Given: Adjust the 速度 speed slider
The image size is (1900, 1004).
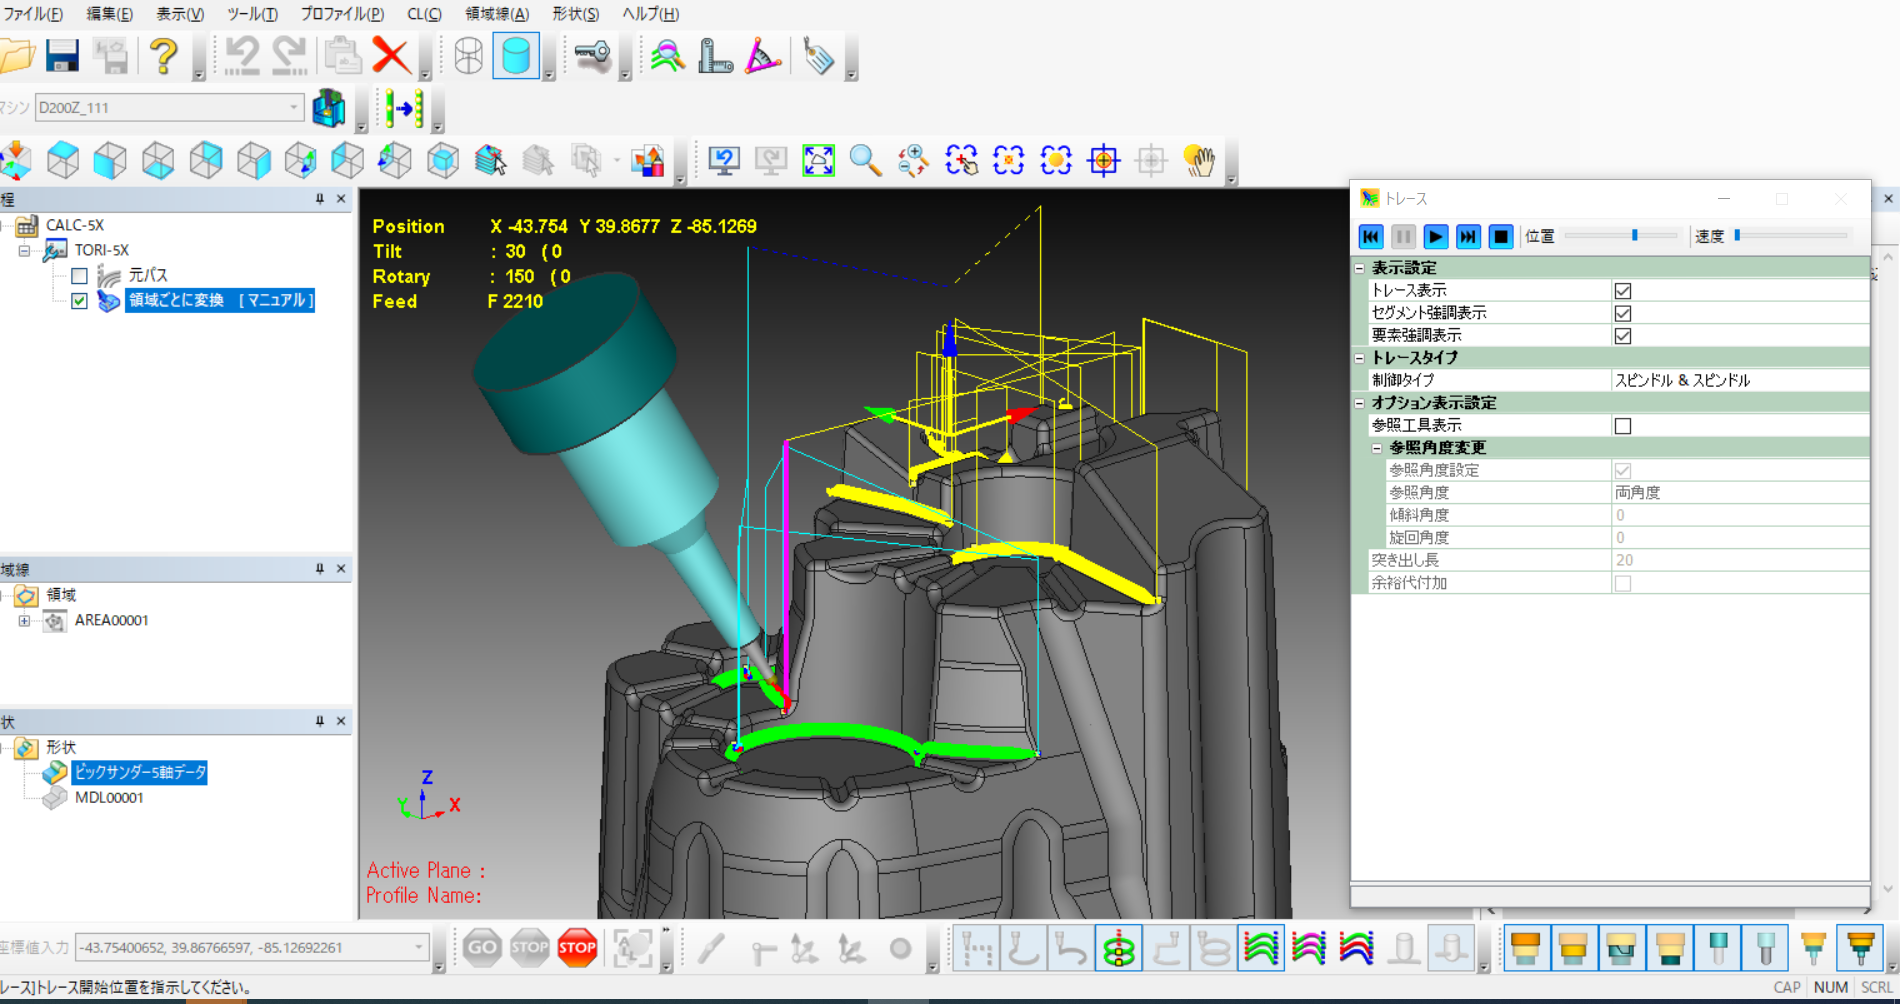Looking at the screenshot, I should pyautogui.click(x=1738, y=236).
